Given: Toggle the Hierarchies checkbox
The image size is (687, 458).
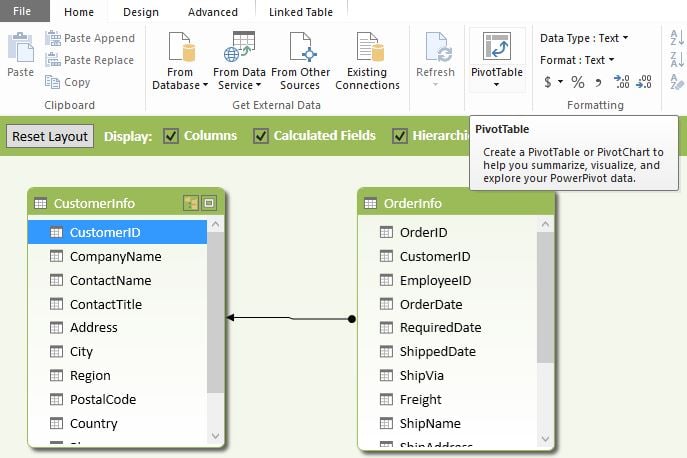Looking at the screenshot, I should [400, 136].
